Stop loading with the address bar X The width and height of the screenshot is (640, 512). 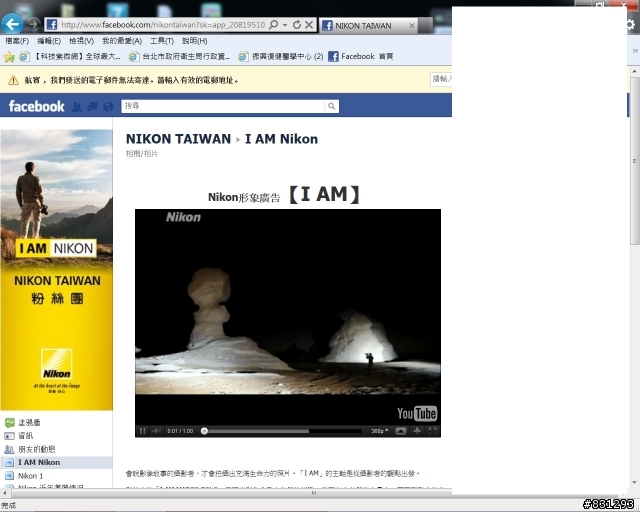[x=309, y=25]
